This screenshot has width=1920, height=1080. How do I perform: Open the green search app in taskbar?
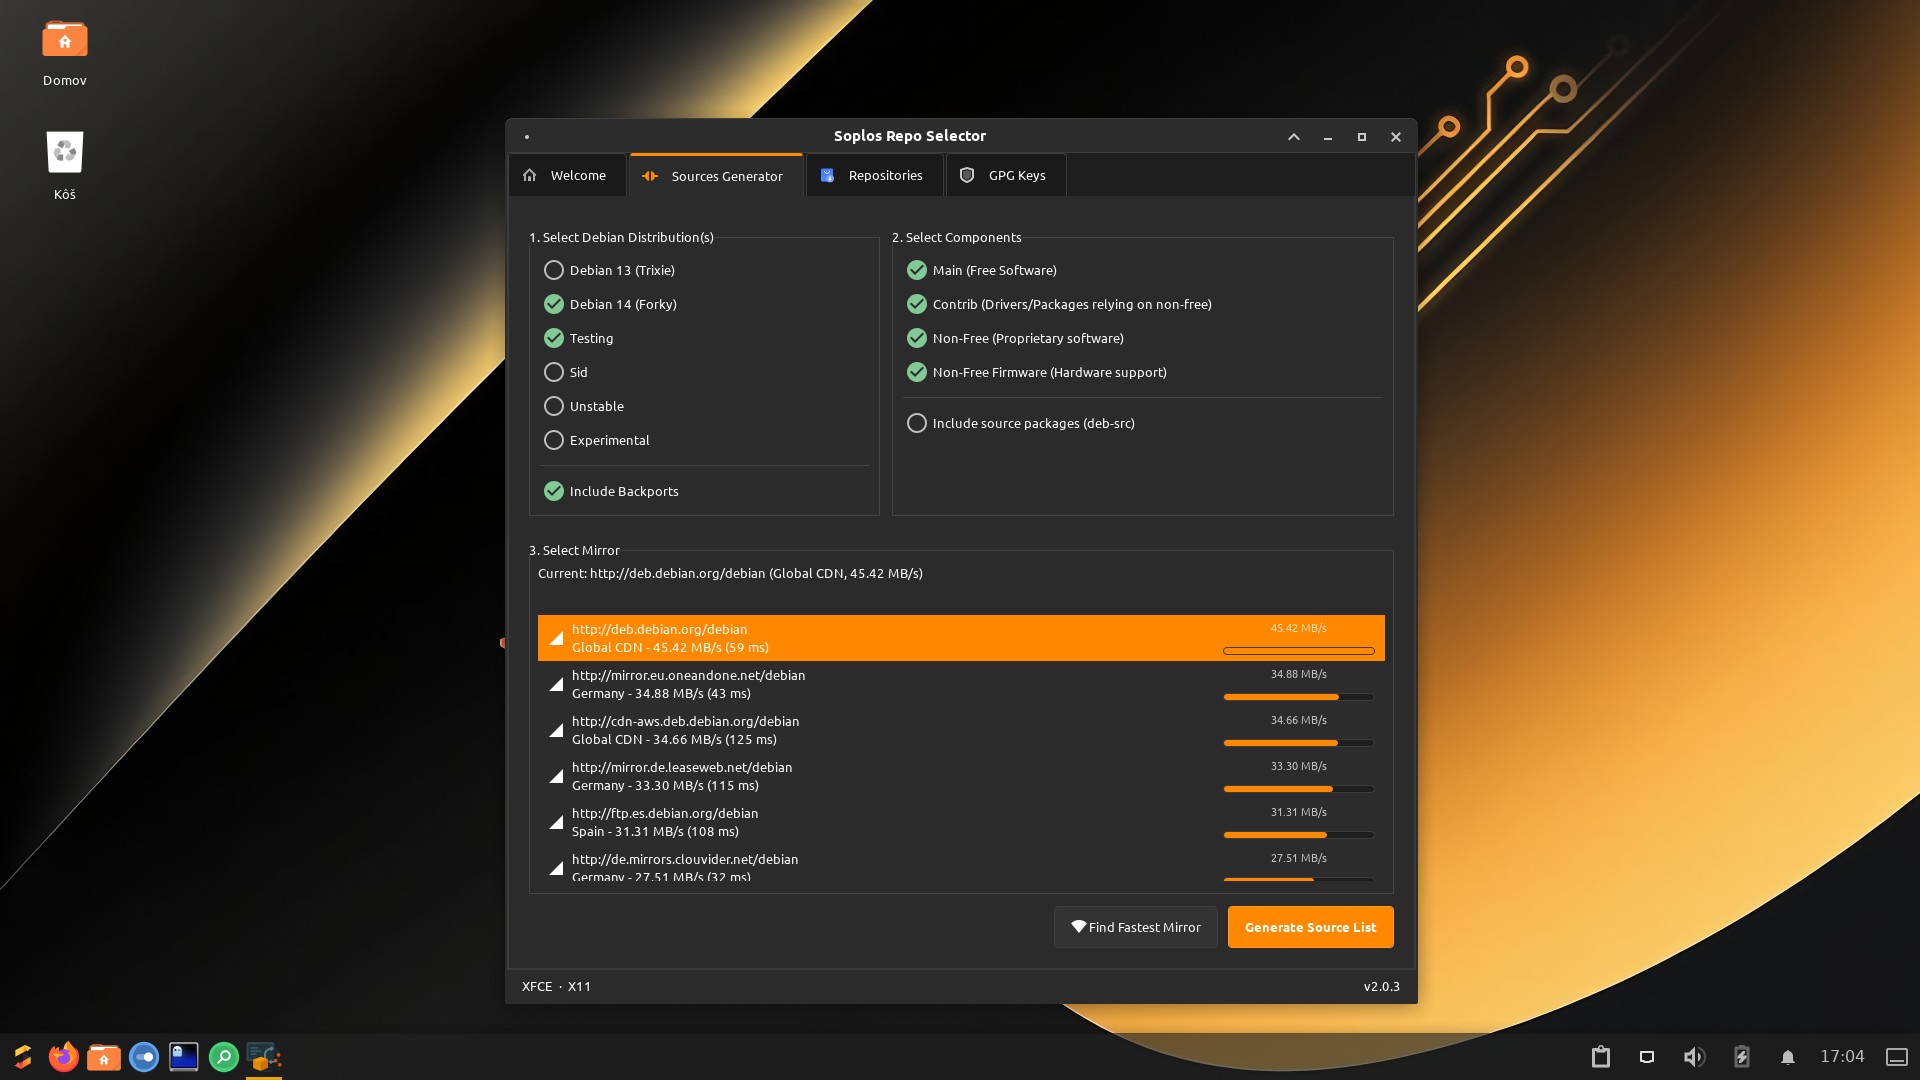pyautogui.click(x=224, y=1057)
